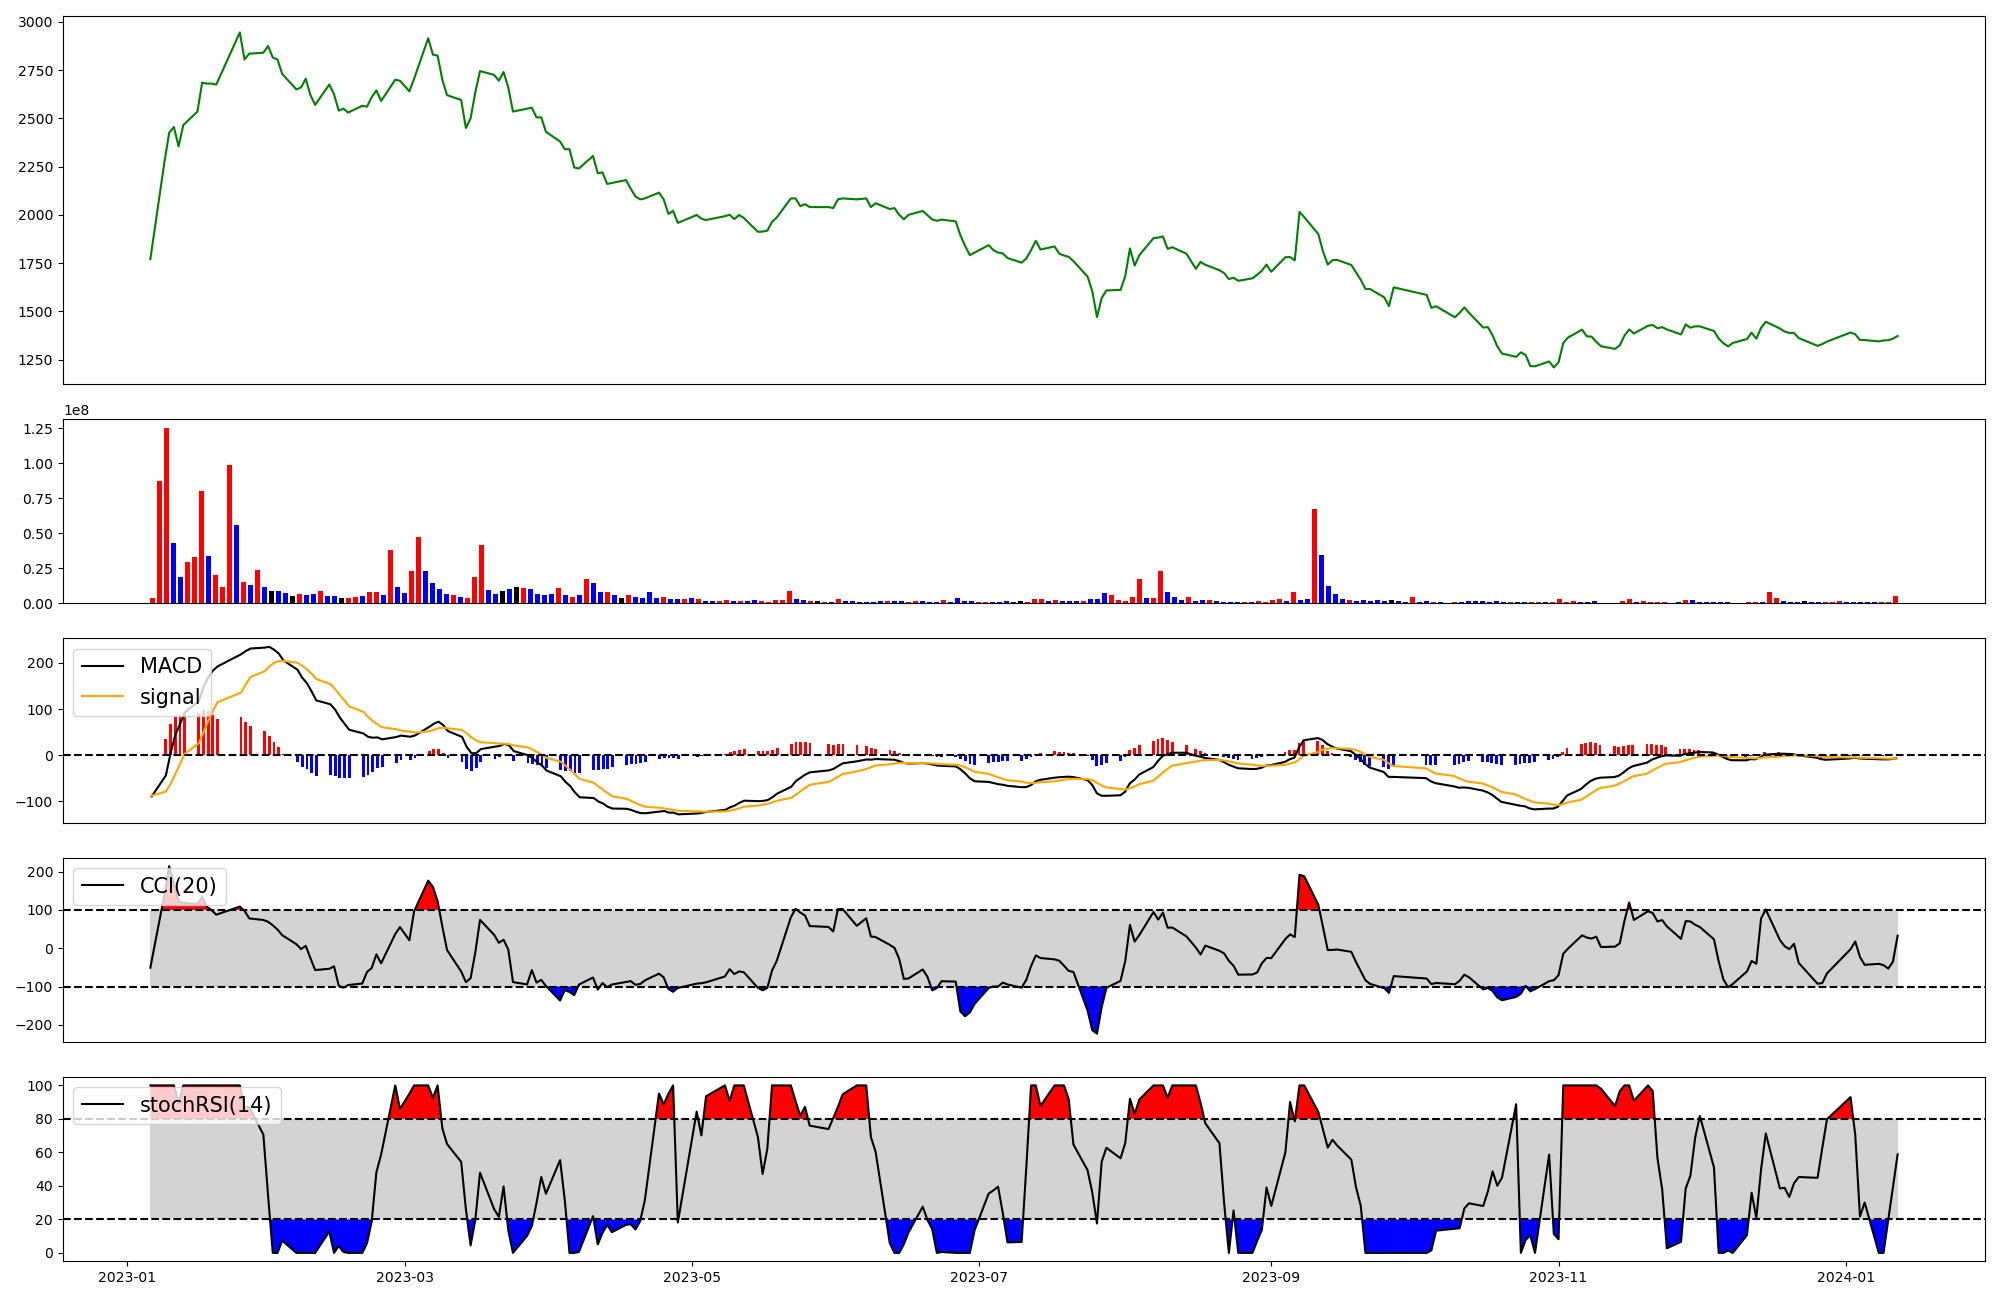The height and width of the screenshot is (1300, 2000).
Task: Click the 0.50 volume axis label
Action: (x=38, y=534)
